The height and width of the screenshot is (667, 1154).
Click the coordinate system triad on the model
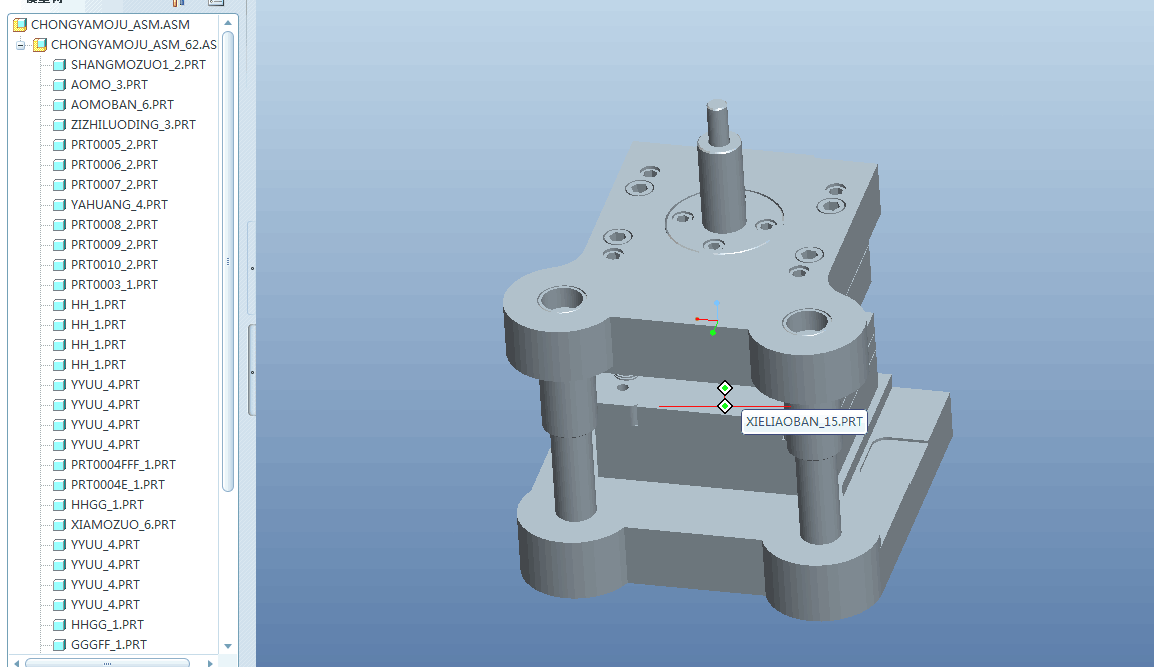[709, 318]
